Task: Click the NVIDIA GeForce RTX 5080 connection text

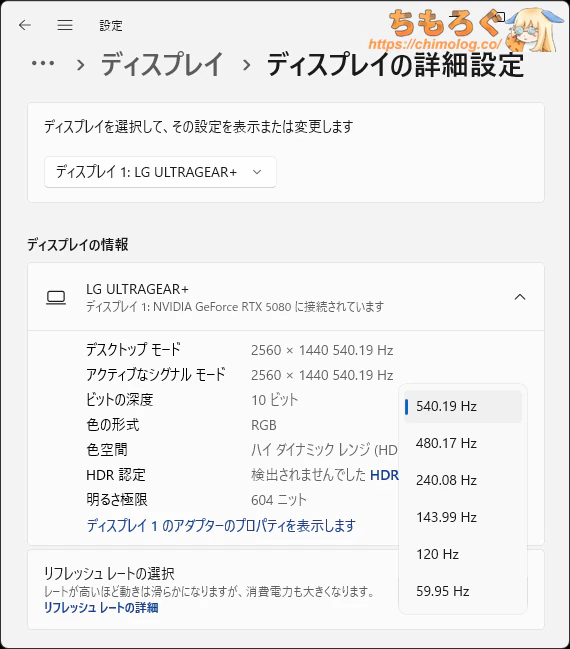Action: (x=235, y=307)
